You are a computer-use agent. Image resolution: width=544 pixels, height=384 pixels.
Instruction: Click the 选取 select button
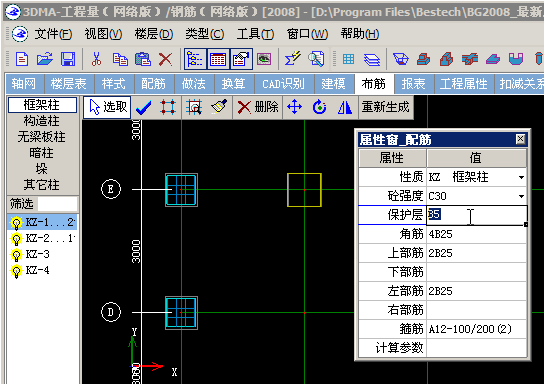(107, 107)
